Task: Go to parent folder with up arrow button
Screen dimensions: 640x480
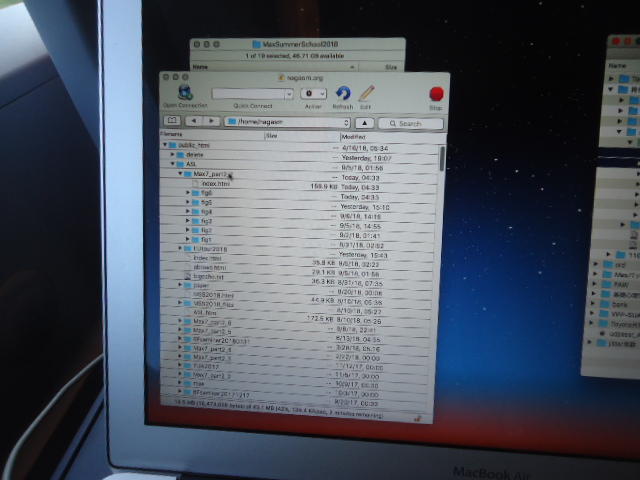Action: [364, 123]
